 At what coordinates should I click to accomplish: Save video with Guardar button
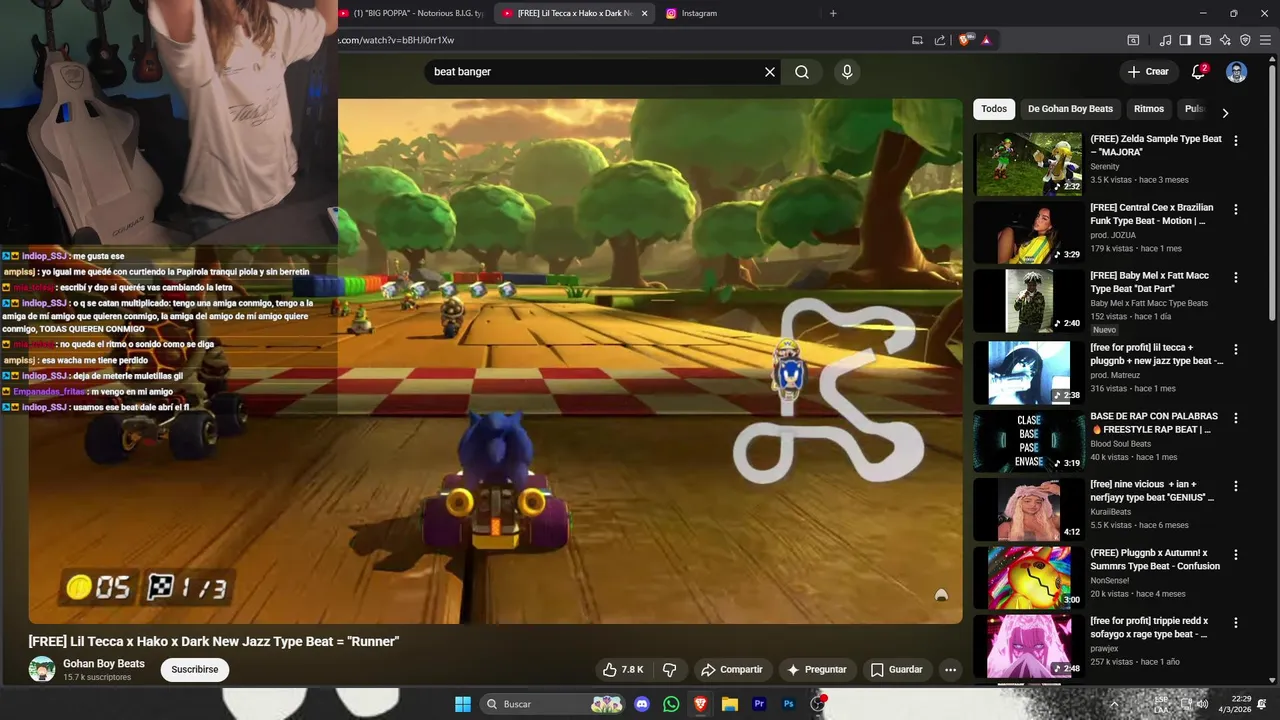pos(897,670)
